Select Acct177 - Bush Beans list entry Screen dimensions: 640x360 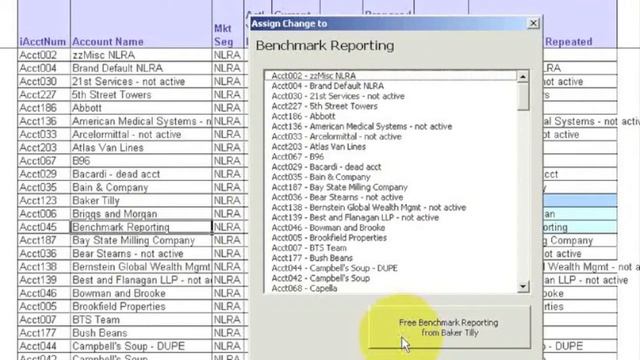coord(391,258)
